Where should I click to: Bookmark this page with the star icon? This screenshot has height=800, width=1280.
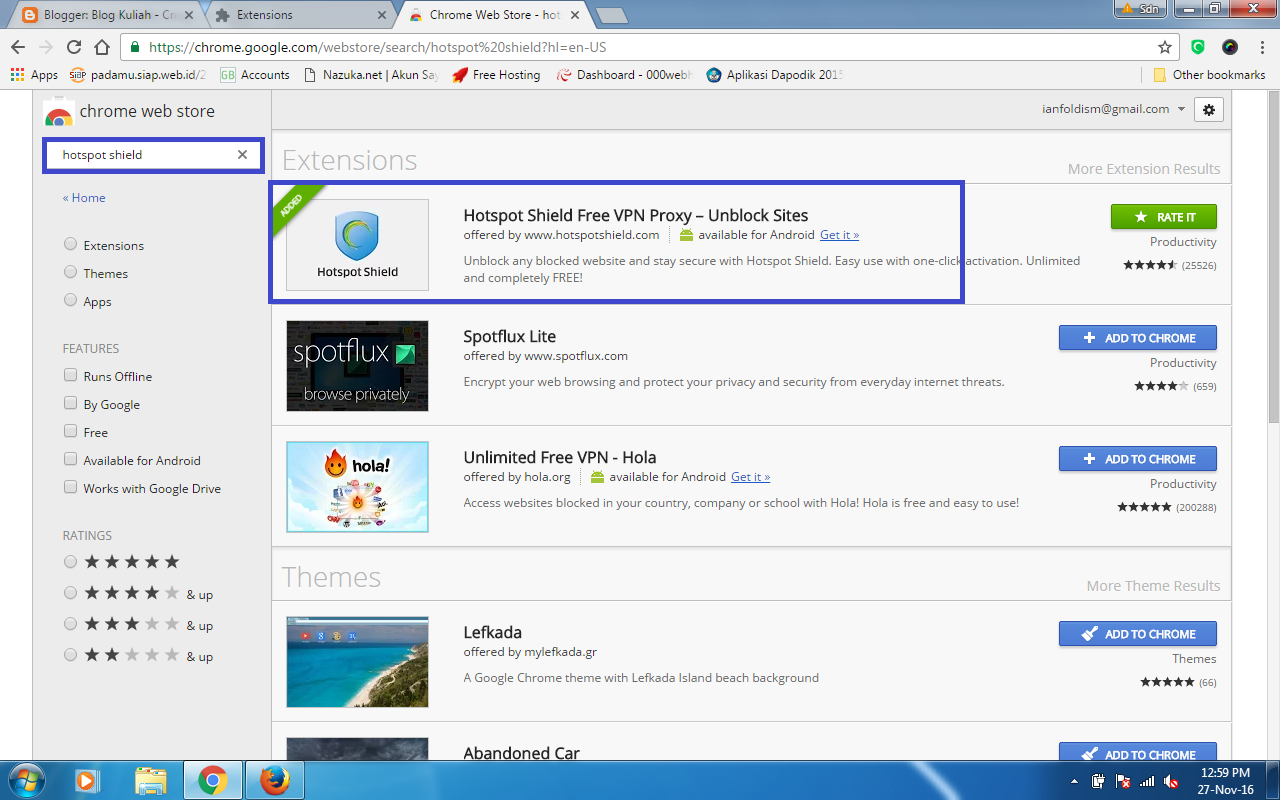1165,47
